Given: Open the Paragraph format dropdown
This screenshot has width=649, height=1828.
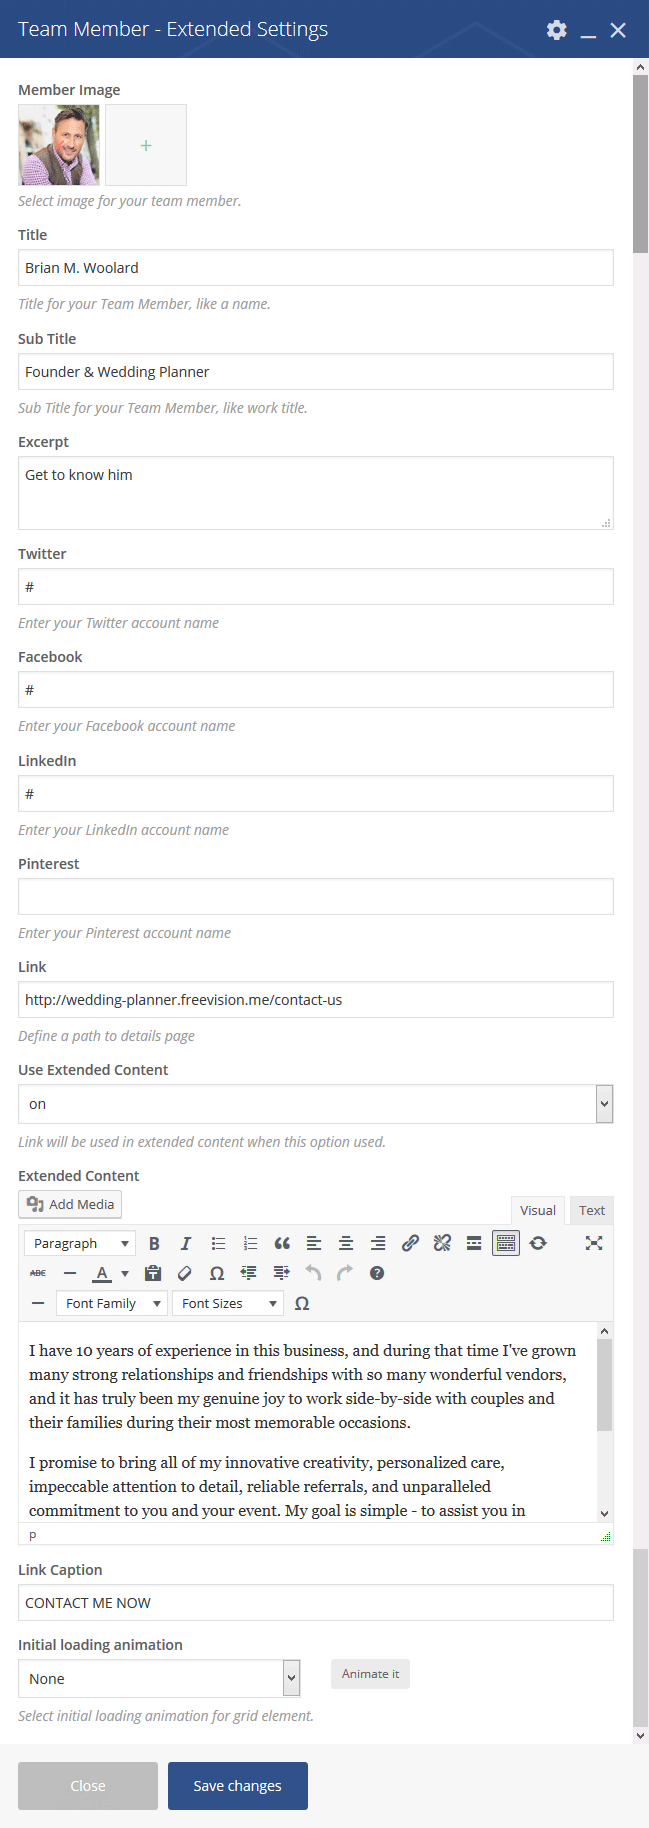Looking at the screenshot, I should coord(80,1243).
